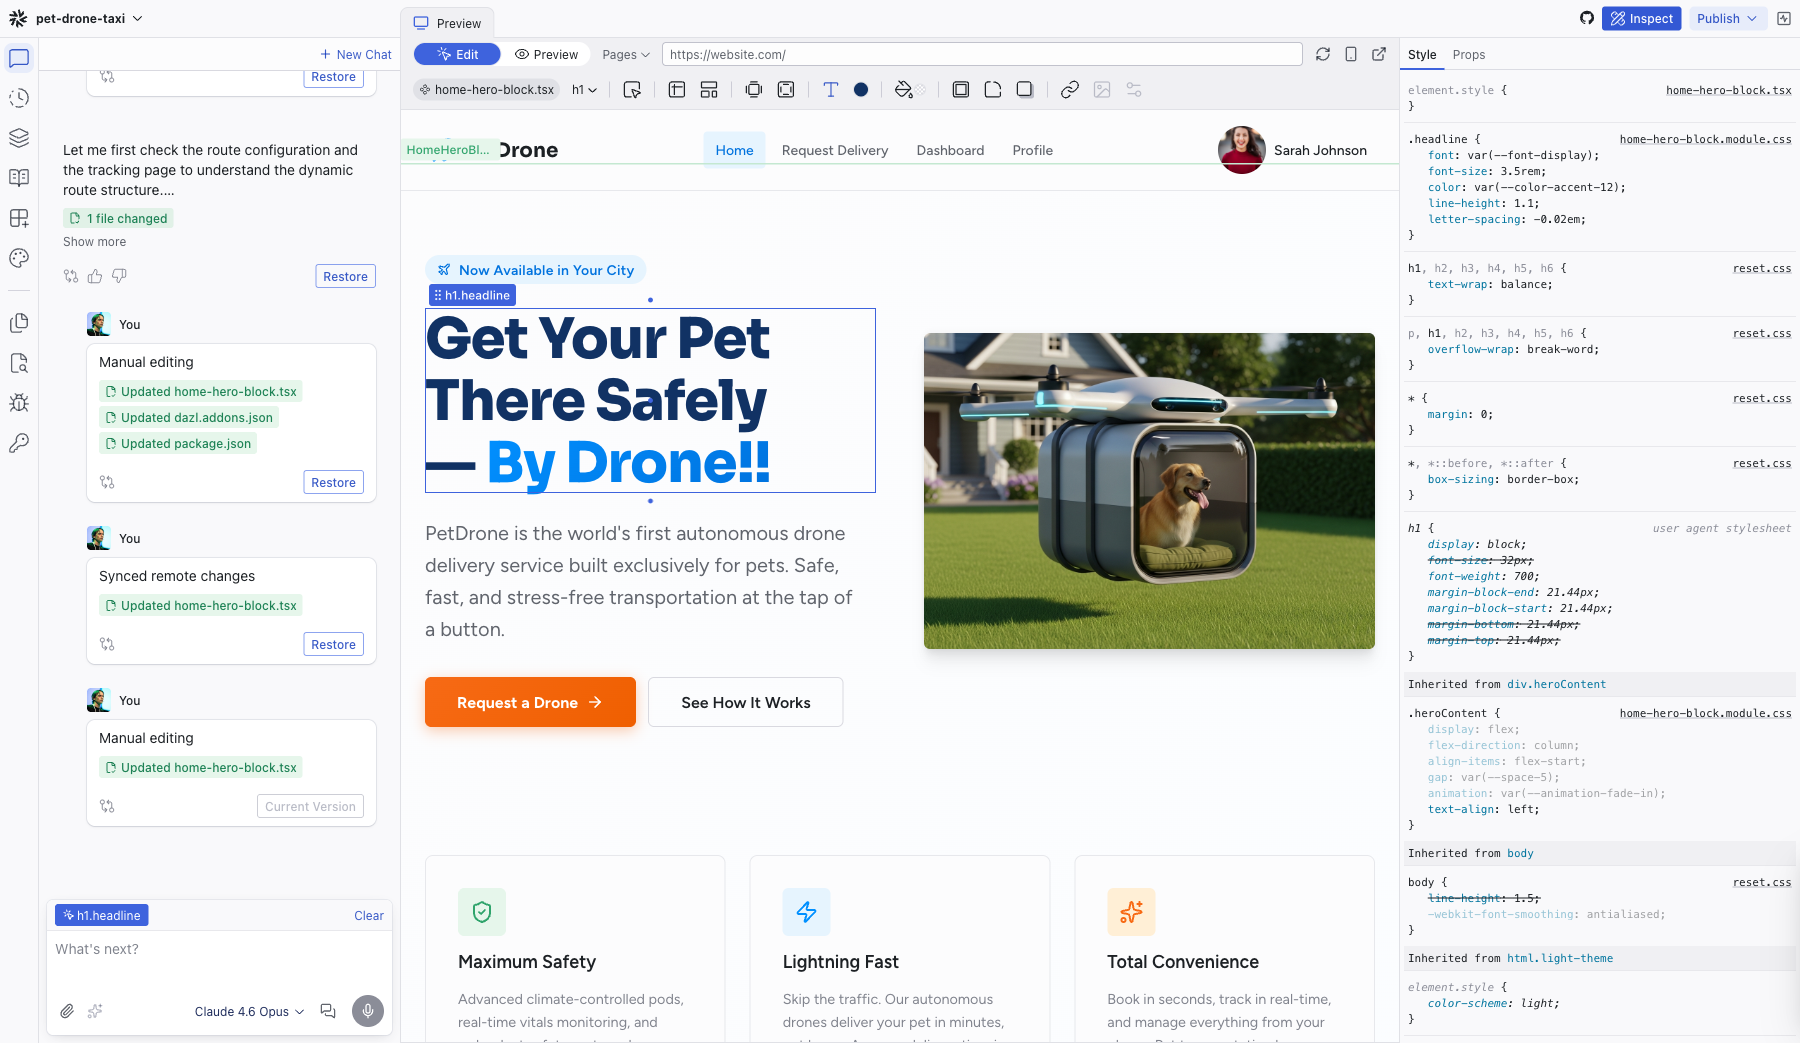Open the secrets key icon
The image size is (1800, 1043).
tap(19, 443)
